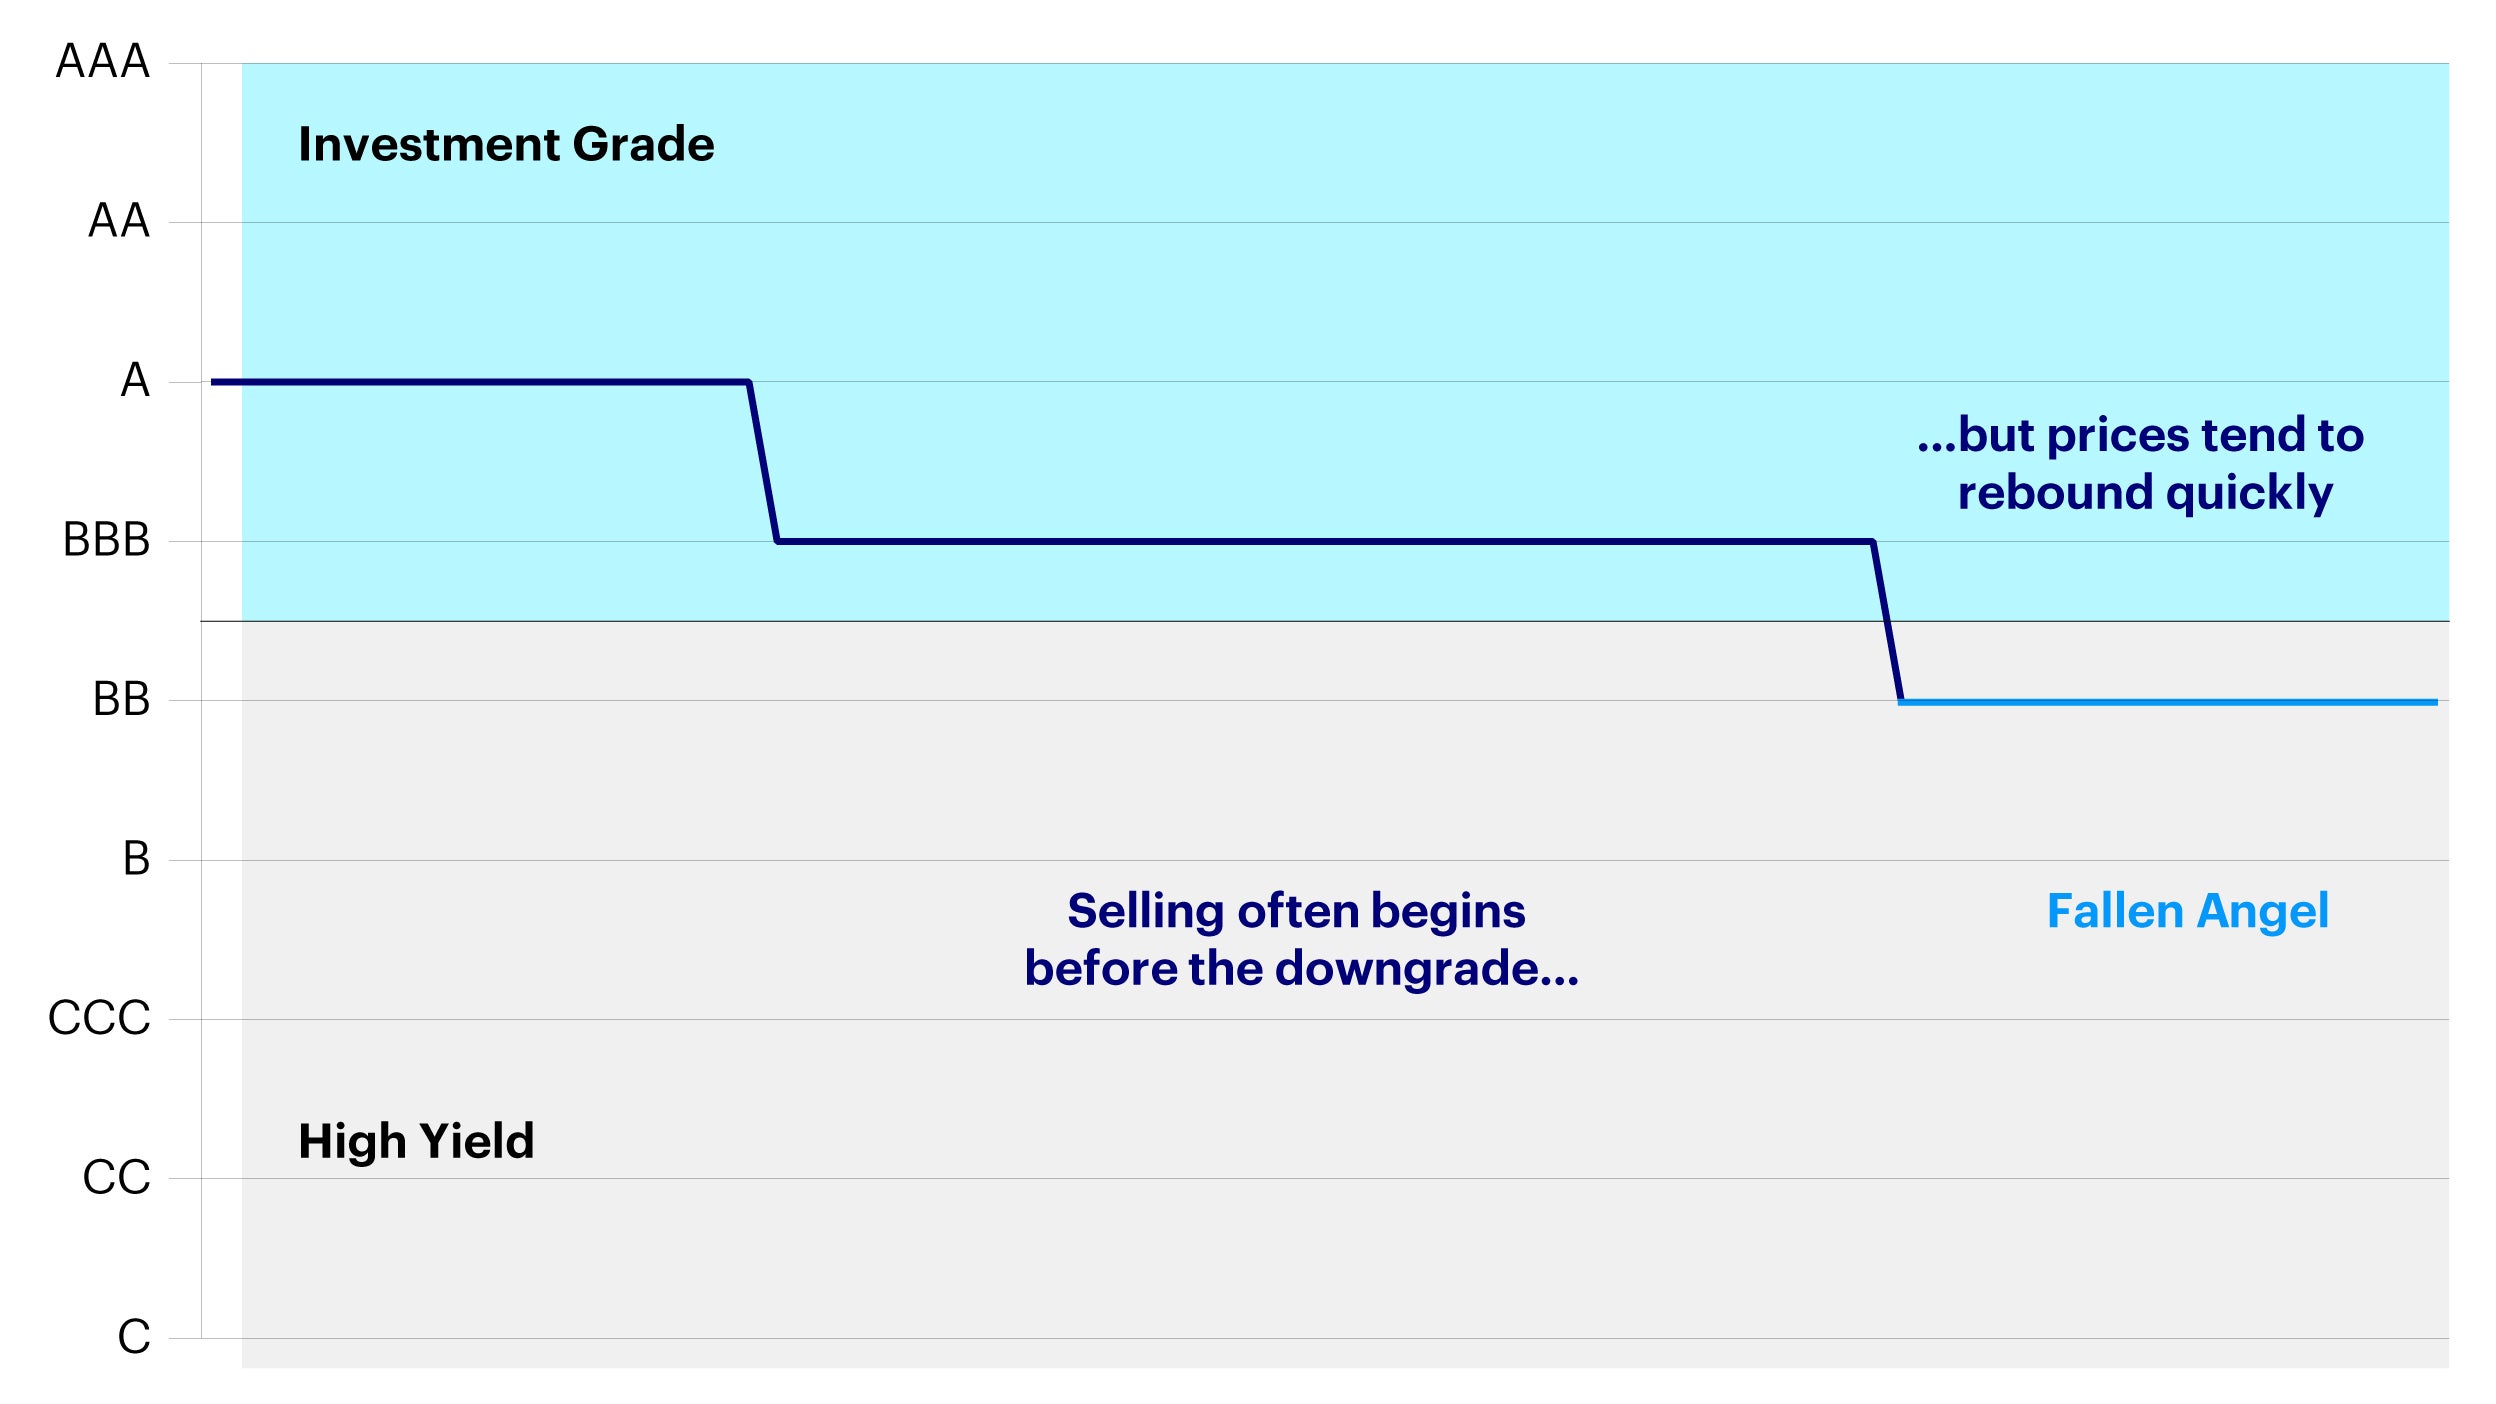Click the Investment Grade heading
The image size is (2496, 1404).
click(x=506, y=144)
